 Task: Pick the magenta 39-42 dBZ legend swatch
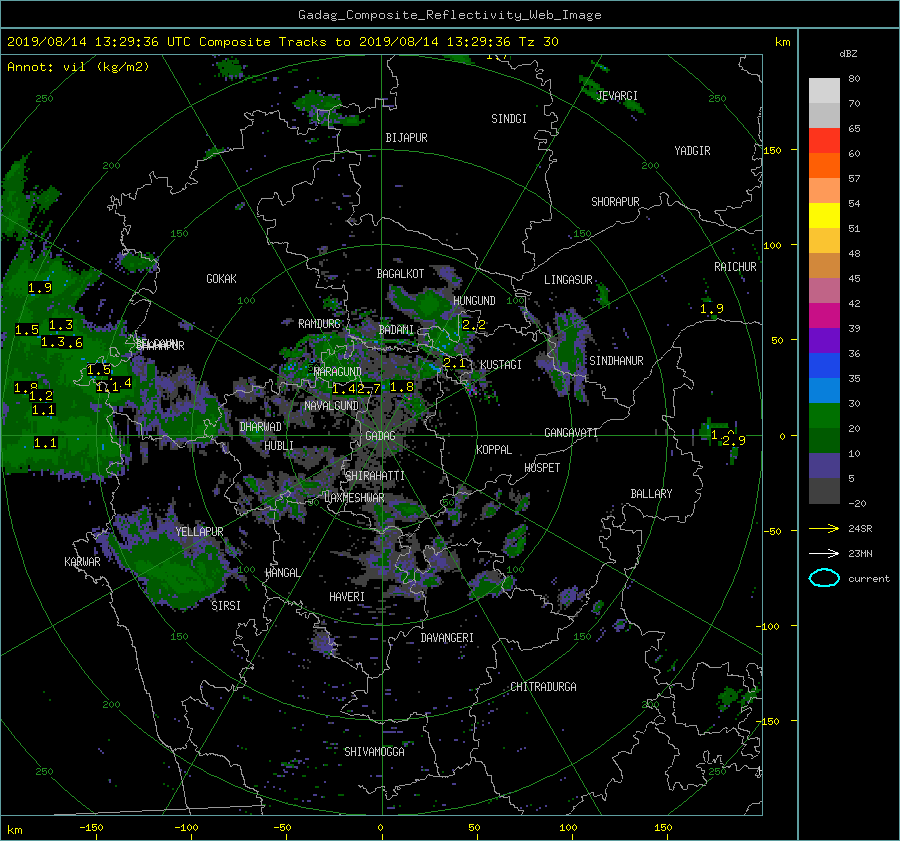pos(824,315)
